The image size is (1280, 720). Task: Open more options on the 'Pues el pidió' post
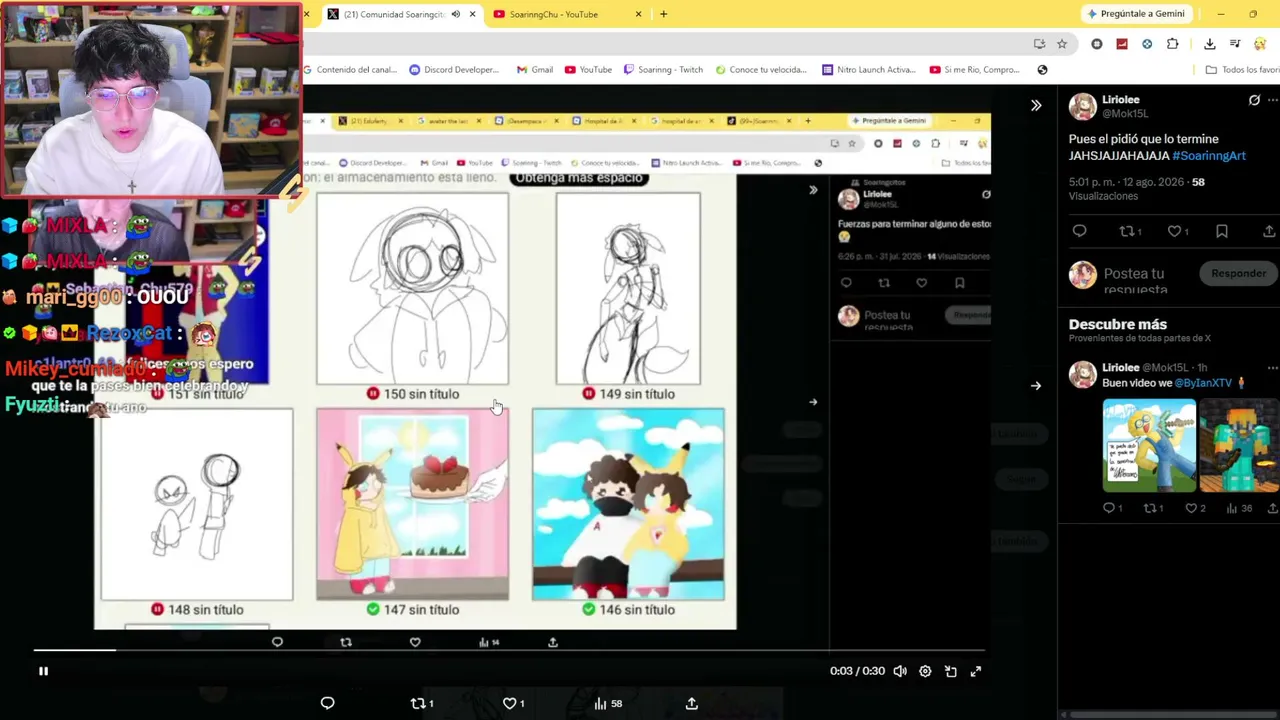(x=1272, y=100)
